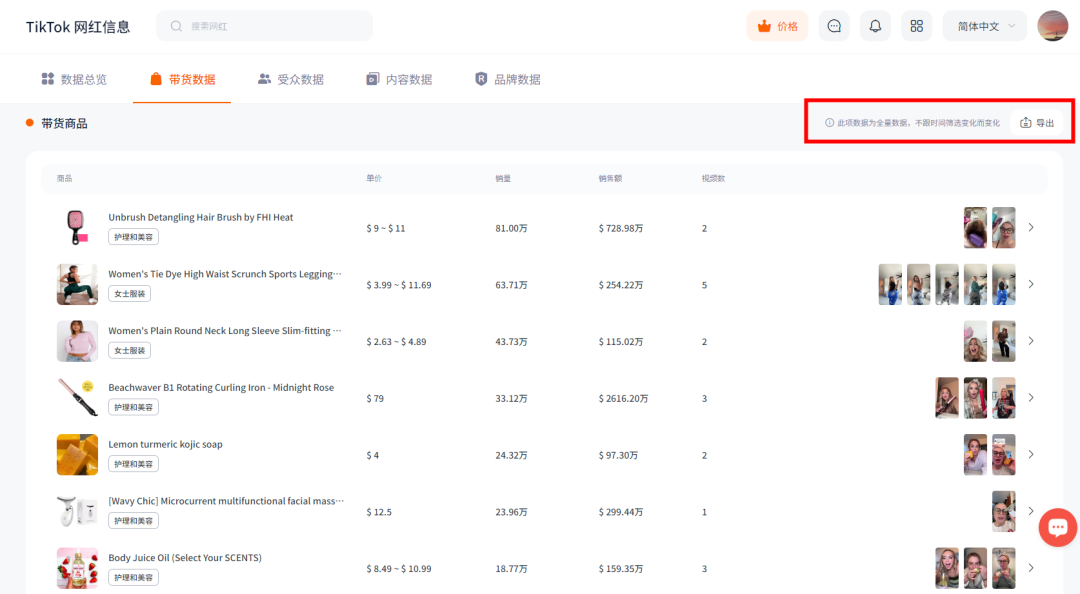Switch to the 受众数据 tab
The width and height of the screenshot is (1080, 594).
pos(291,79)
